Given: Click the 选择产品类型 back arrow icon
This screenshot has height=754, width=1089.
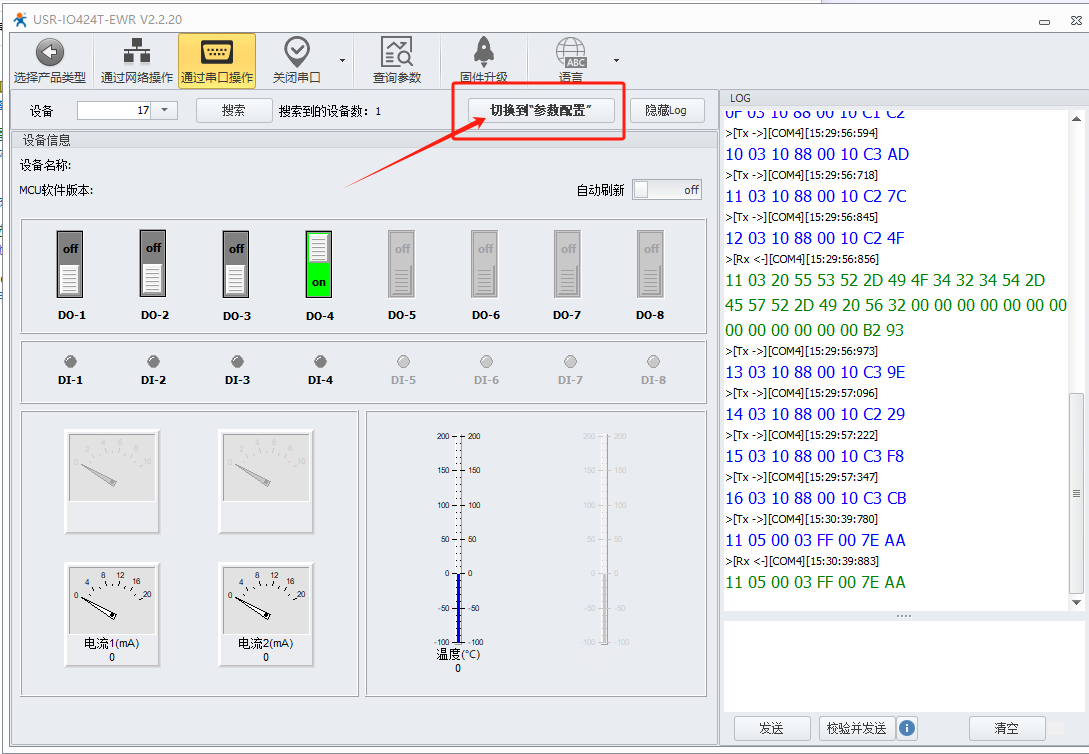Looking at the screenshot, I should pyautogui.click(x=49, y=52).
